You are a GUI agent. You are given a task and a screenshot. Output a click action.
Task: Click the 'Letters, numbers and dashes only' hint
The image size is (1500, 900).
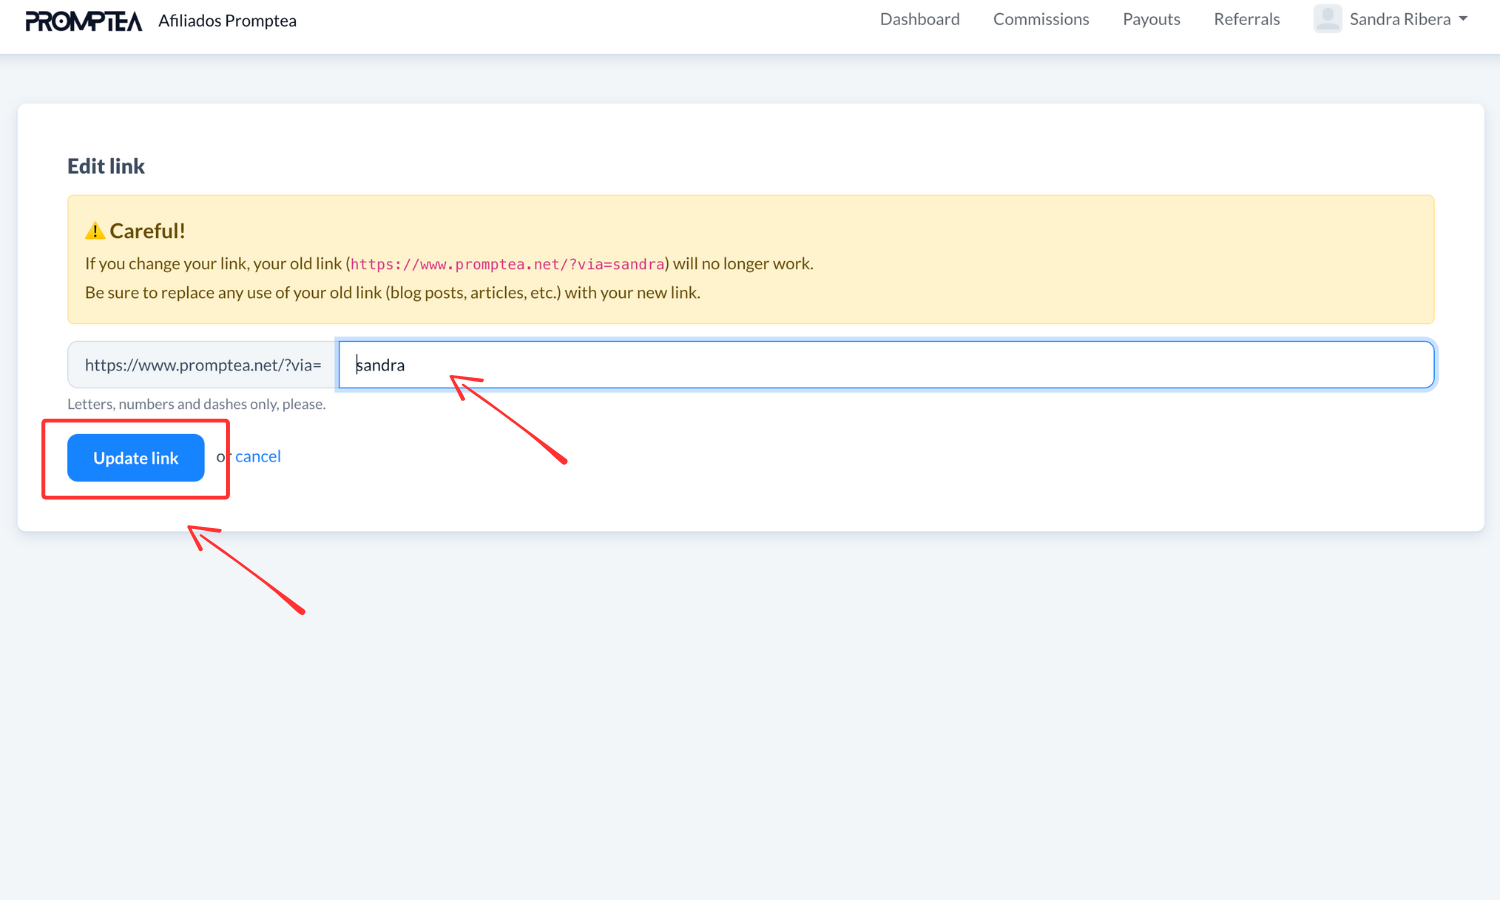click(x=196, y=404)
